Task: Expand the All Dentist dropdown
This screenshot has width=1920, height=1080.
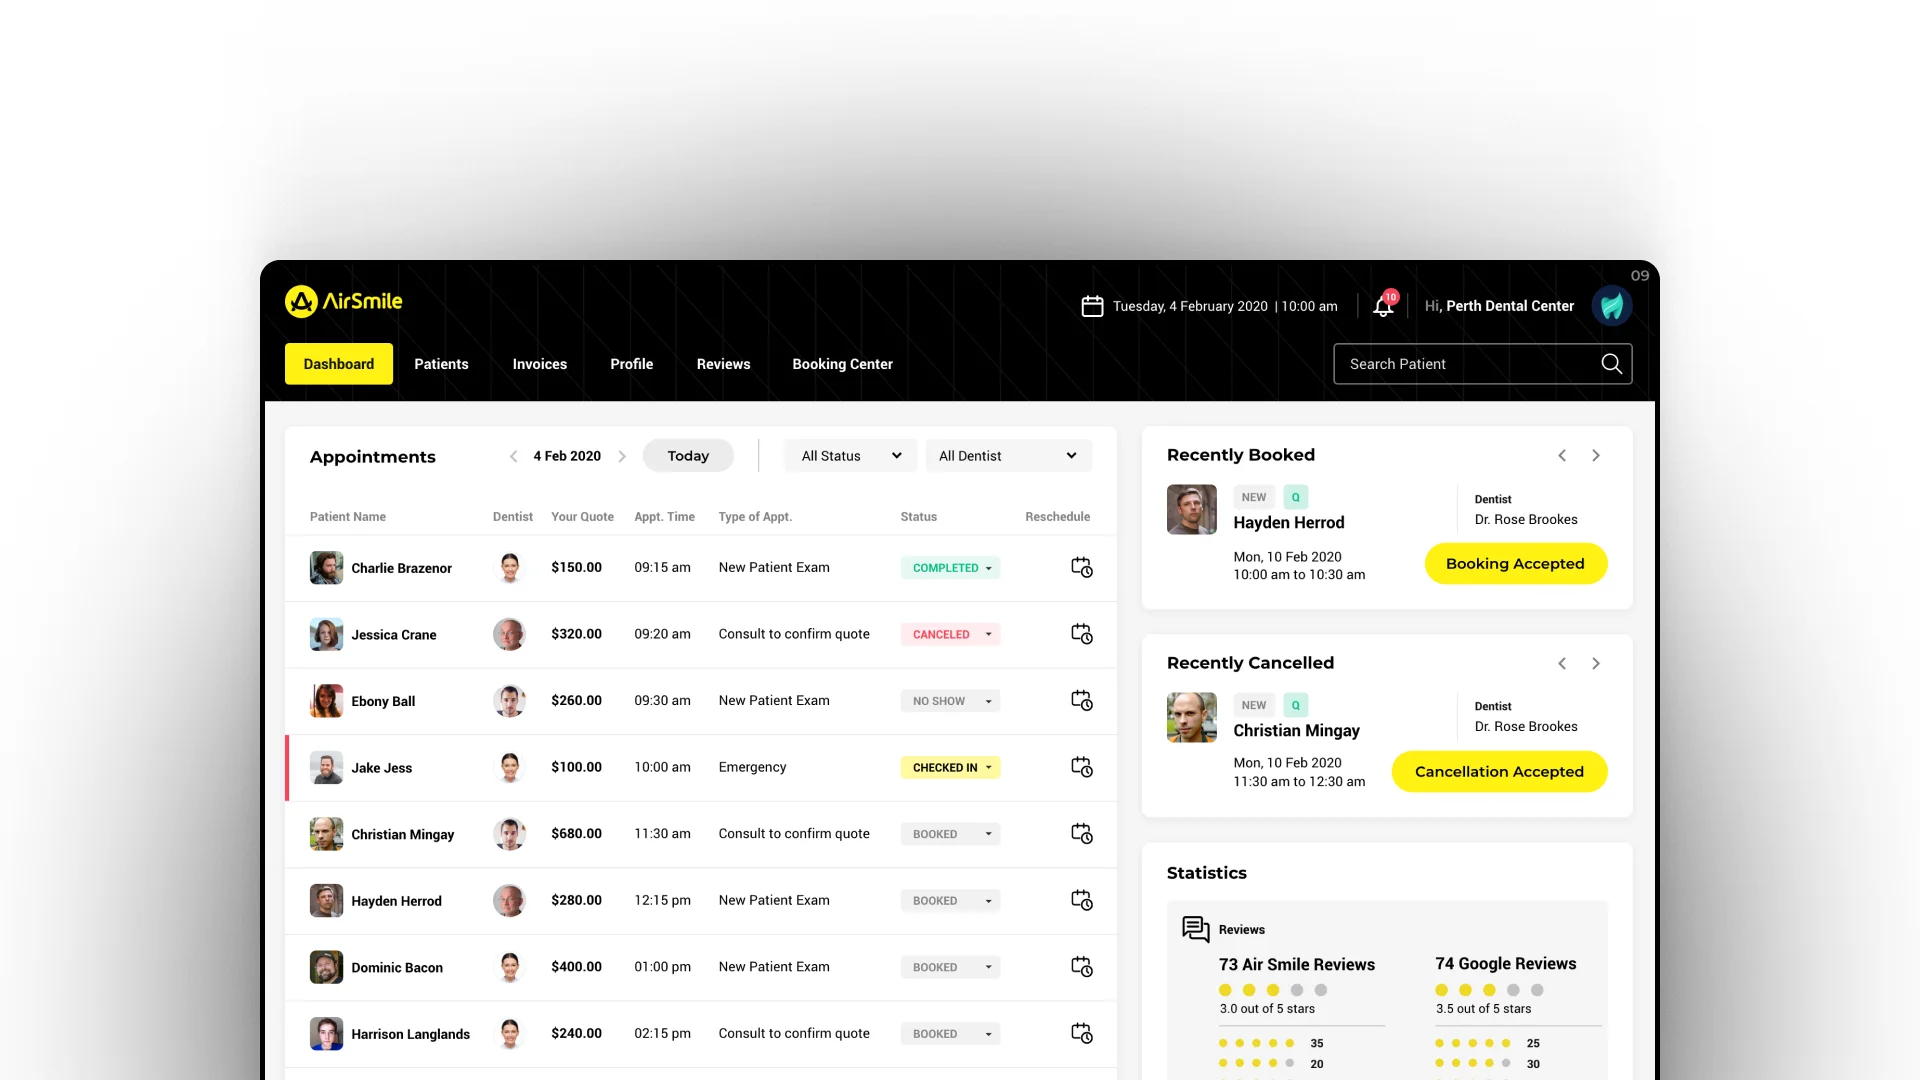Action: click(1007, 456)
